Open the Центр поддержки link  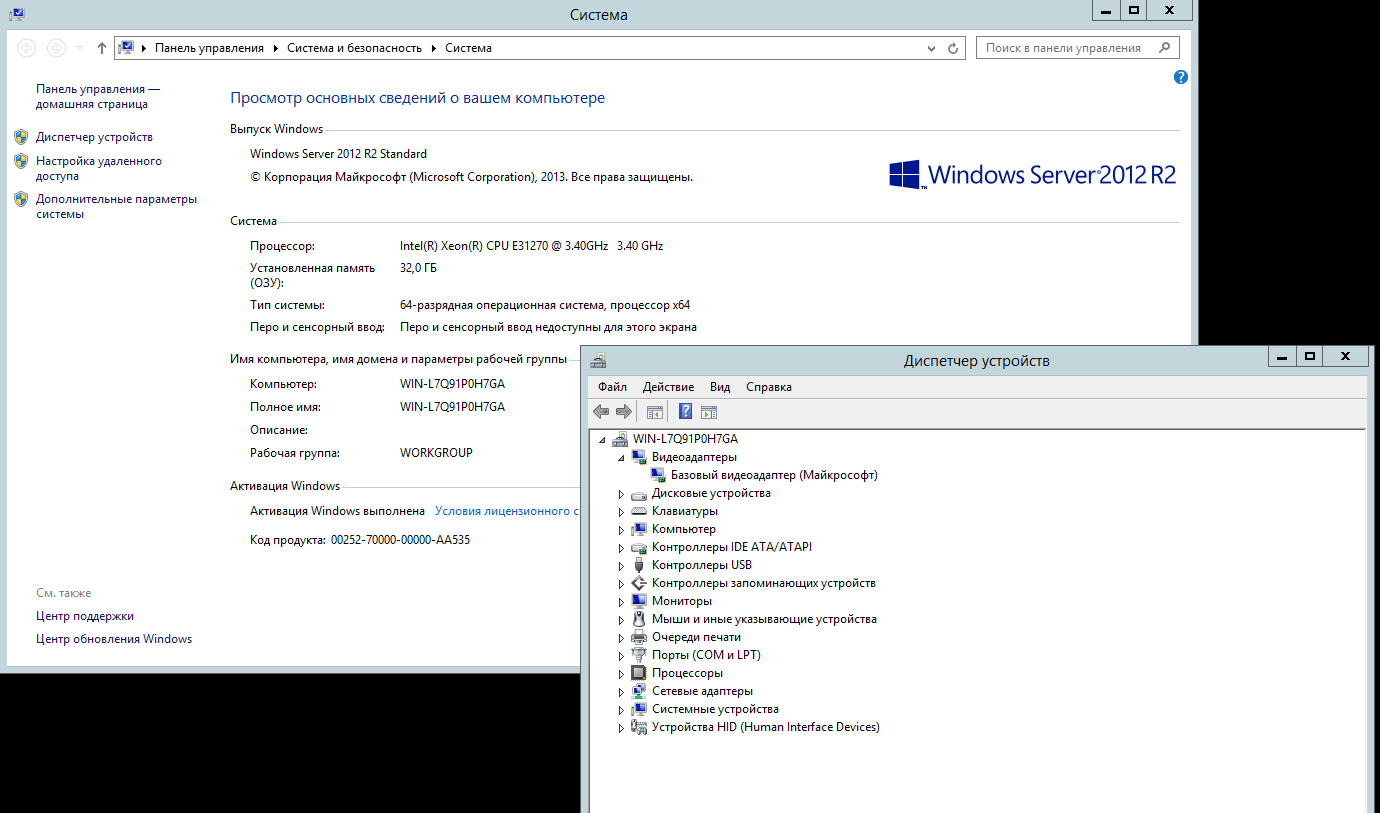[x=85, y=616]
